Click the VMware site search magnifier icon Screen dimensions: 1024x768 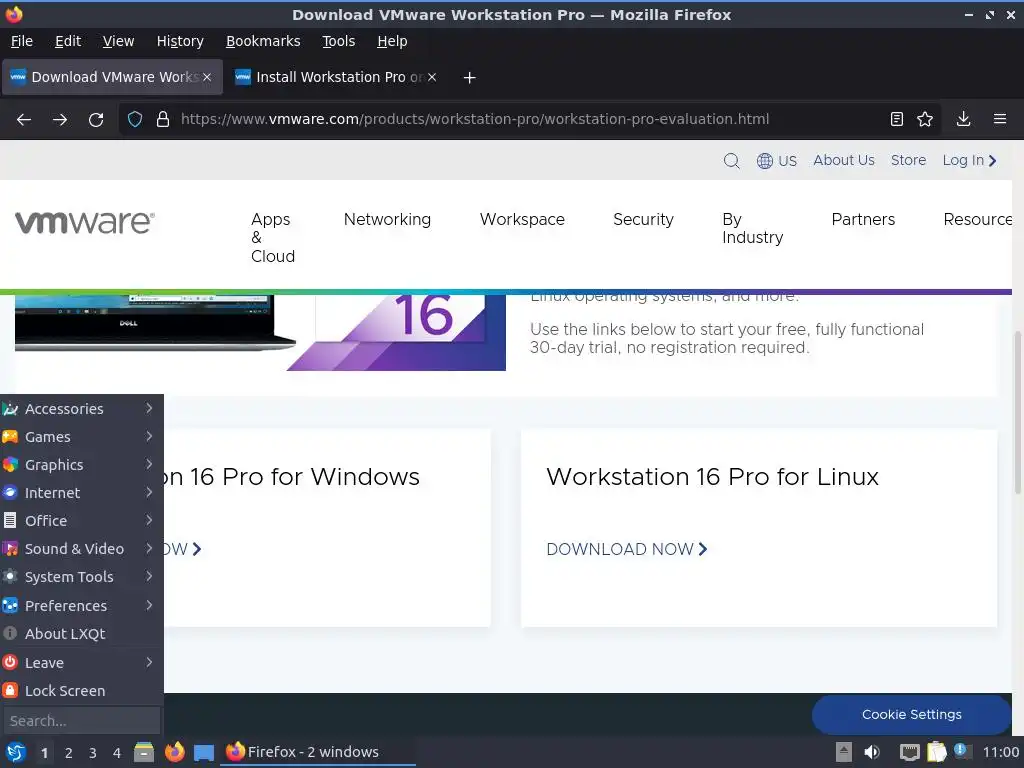tap(731, 161)
